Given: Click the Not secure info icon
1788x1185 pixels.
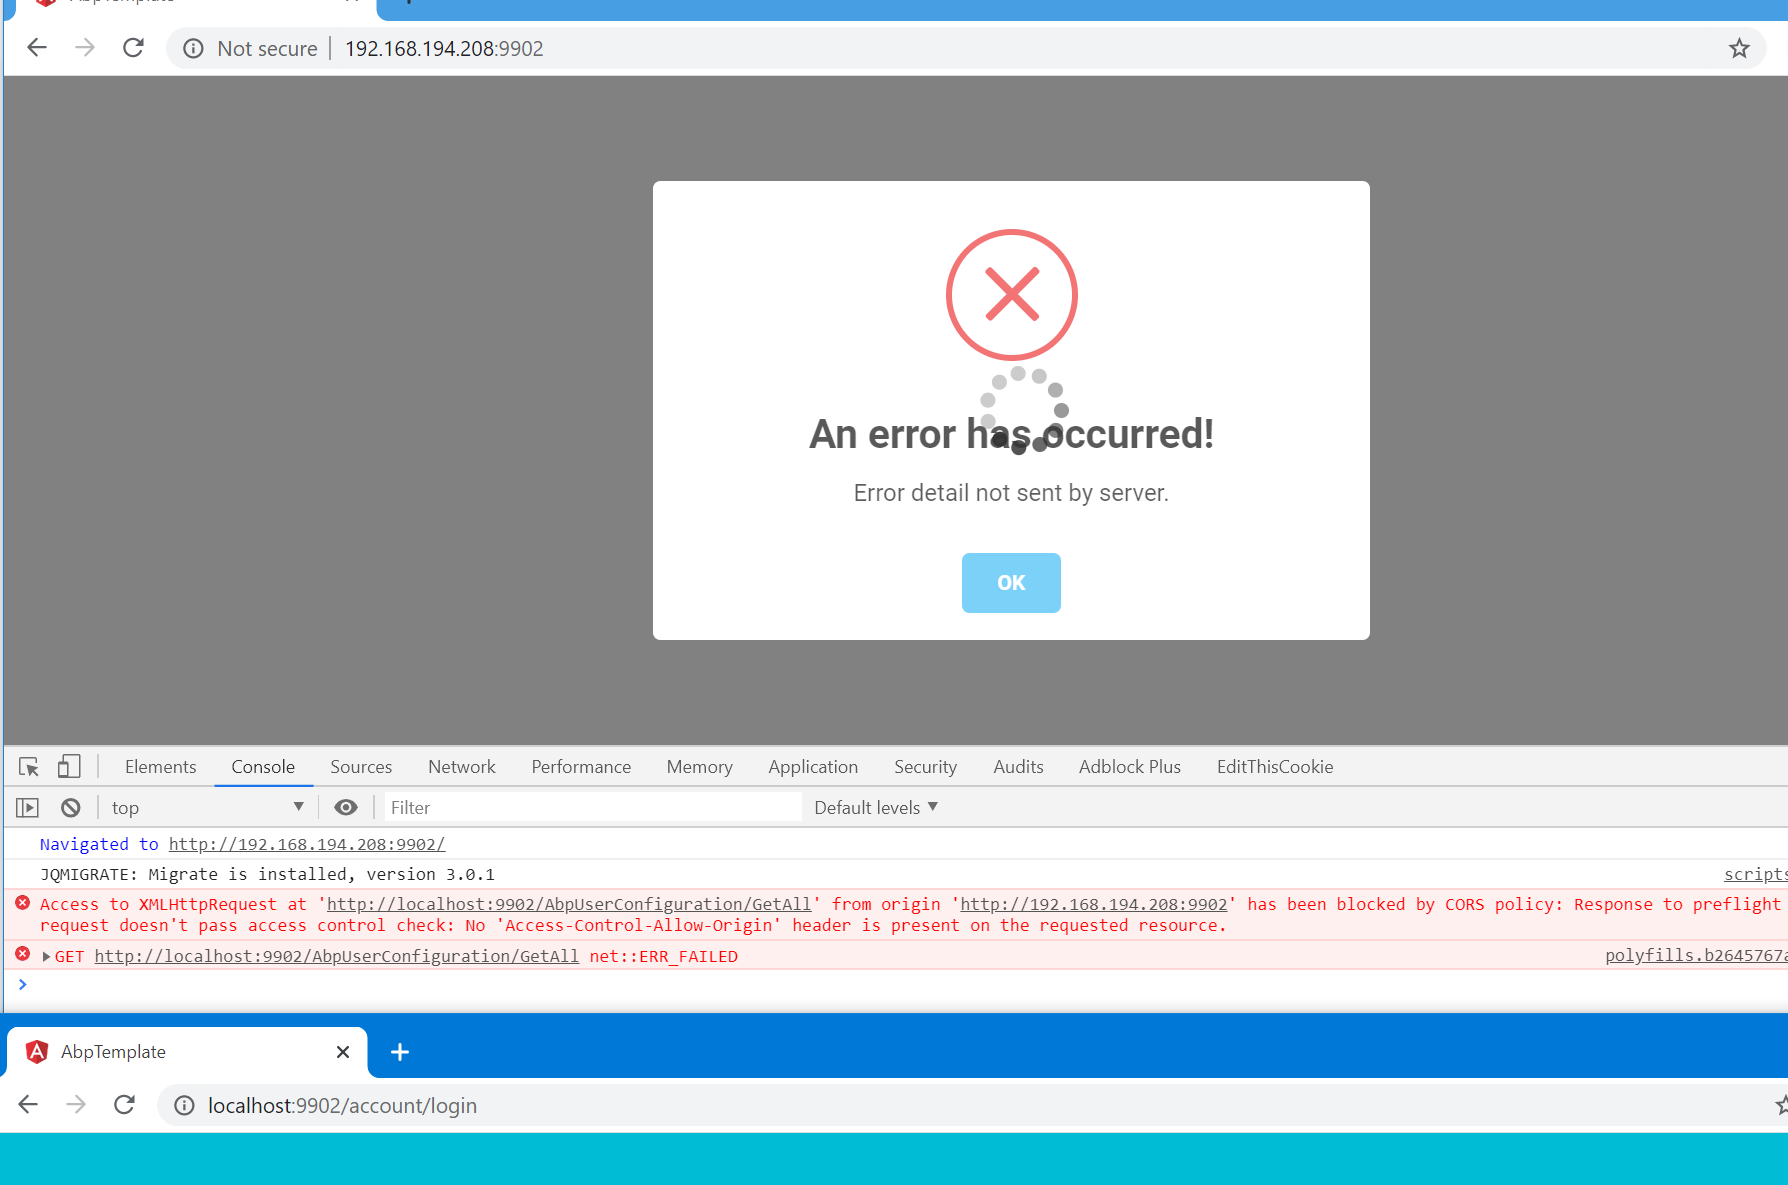Looking at the screenshot, I should click(192, 48).
